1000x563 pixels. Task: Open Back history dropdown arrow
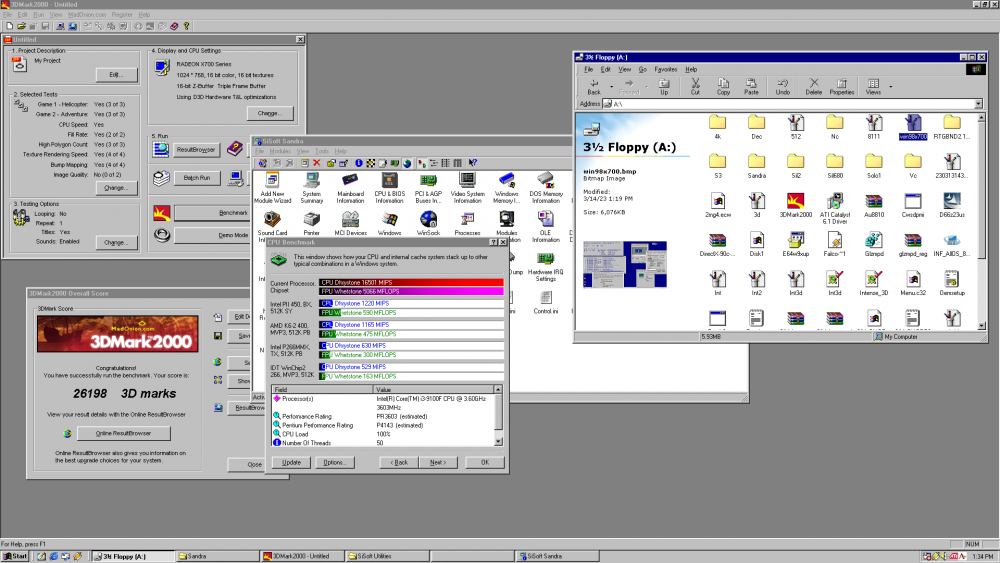click(612, 87)
